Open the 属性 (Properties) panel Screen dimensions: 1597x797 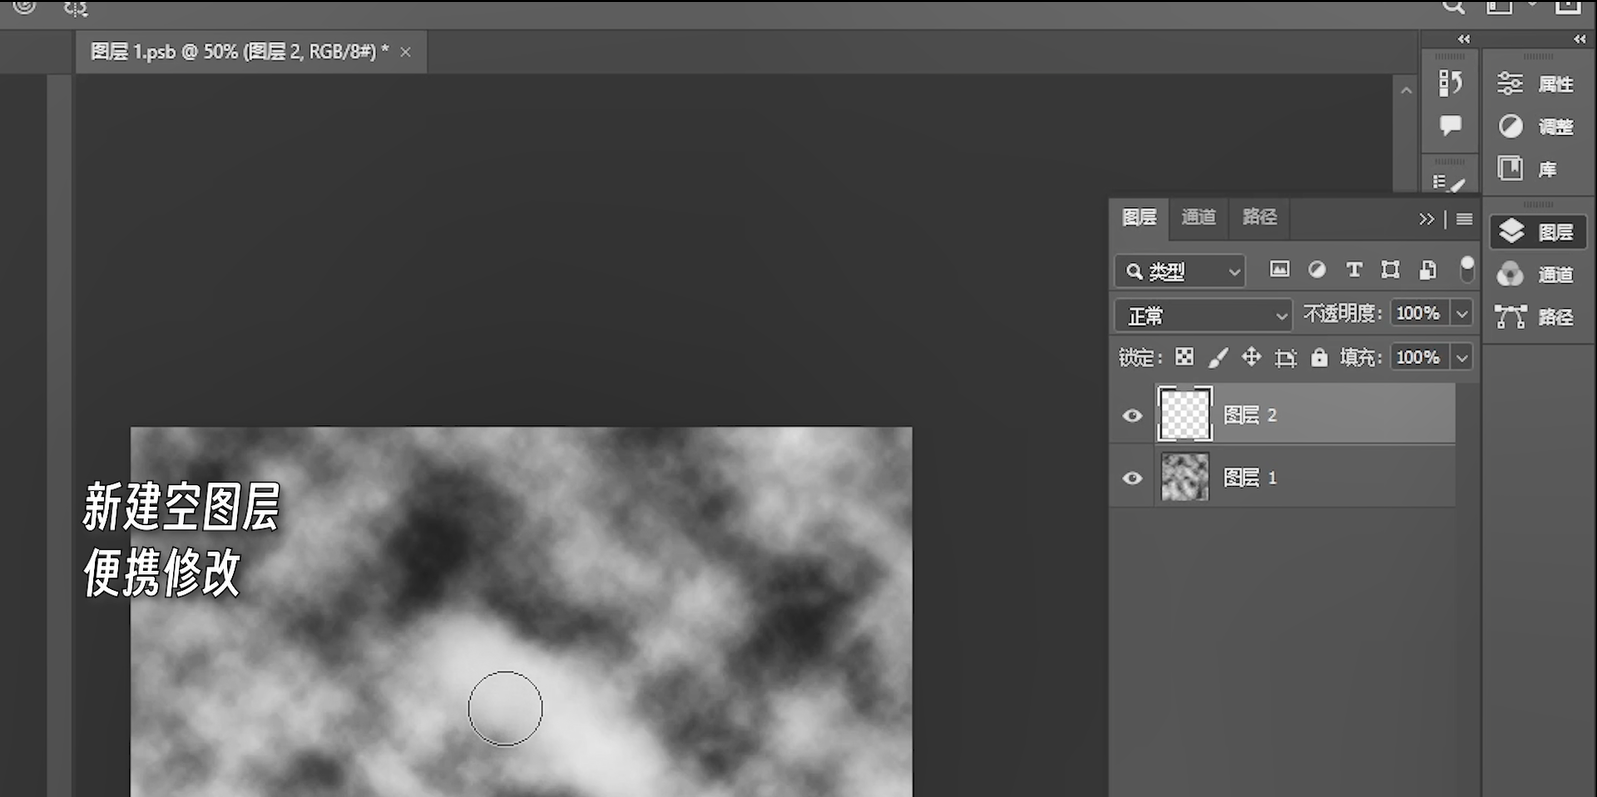click(1537, 84)
